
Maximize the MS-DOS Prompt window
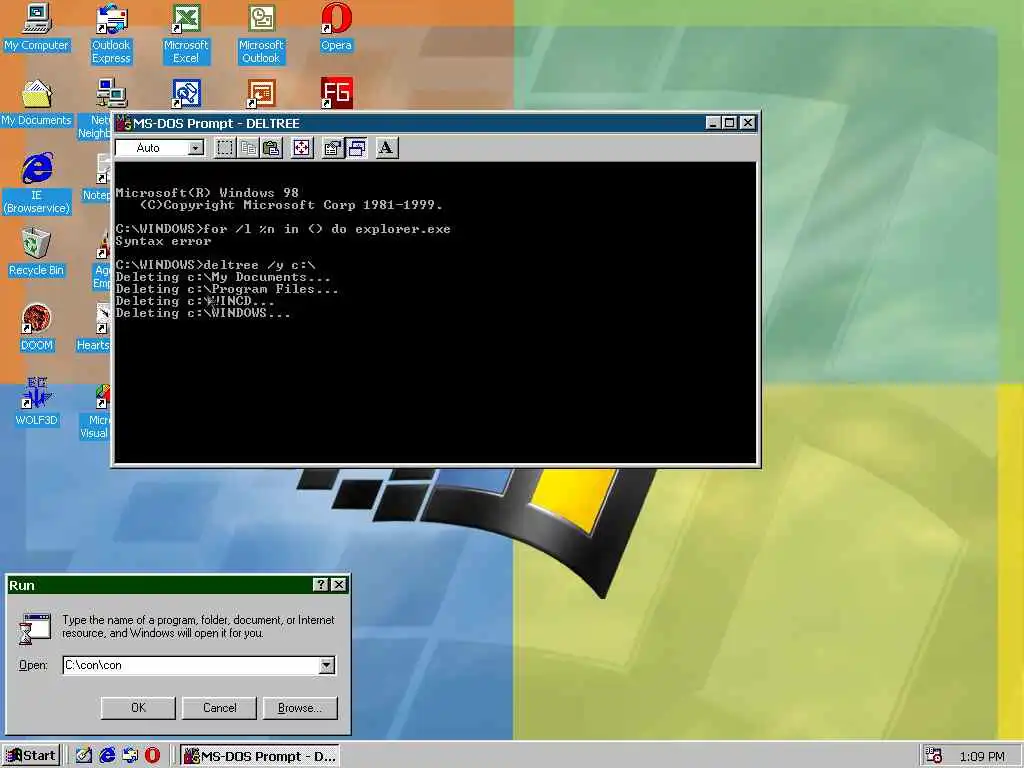(x=729, y=123)
